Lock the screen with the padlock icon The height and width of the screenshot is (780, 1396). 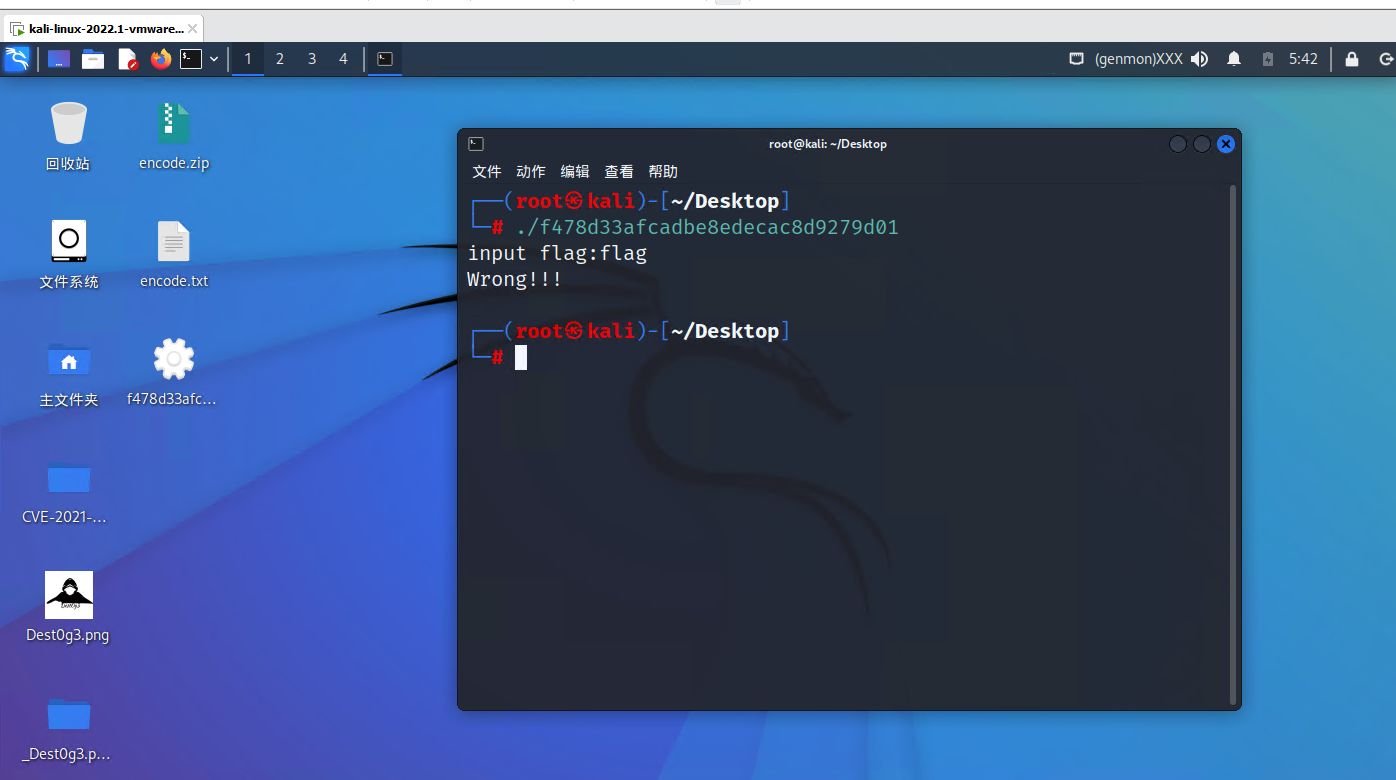(x=1352, y=59)
